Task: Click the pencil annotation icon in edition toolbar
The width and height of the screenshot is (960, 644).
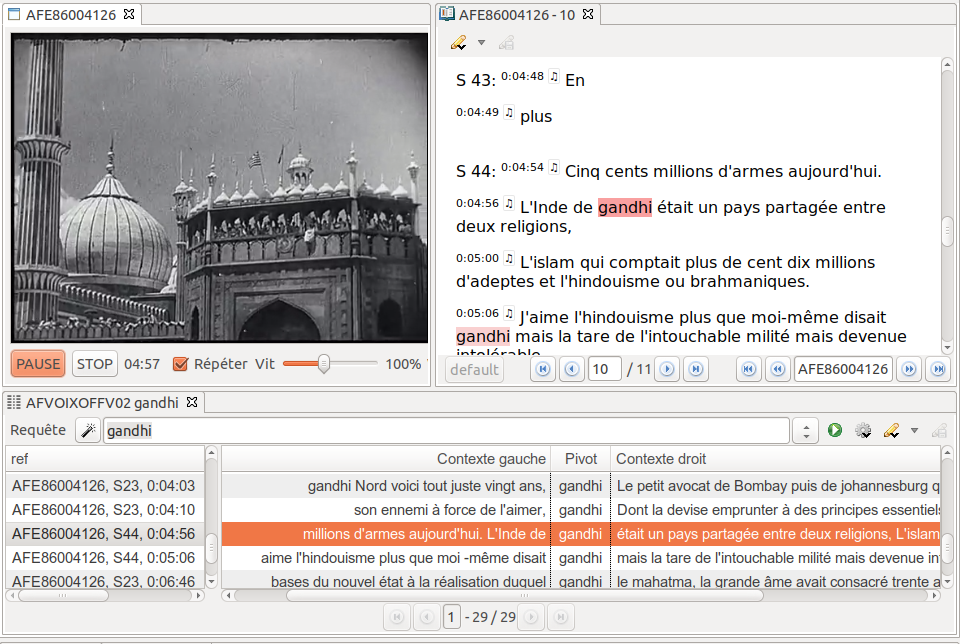Action: pyautogui.click(x=459, y=43)
